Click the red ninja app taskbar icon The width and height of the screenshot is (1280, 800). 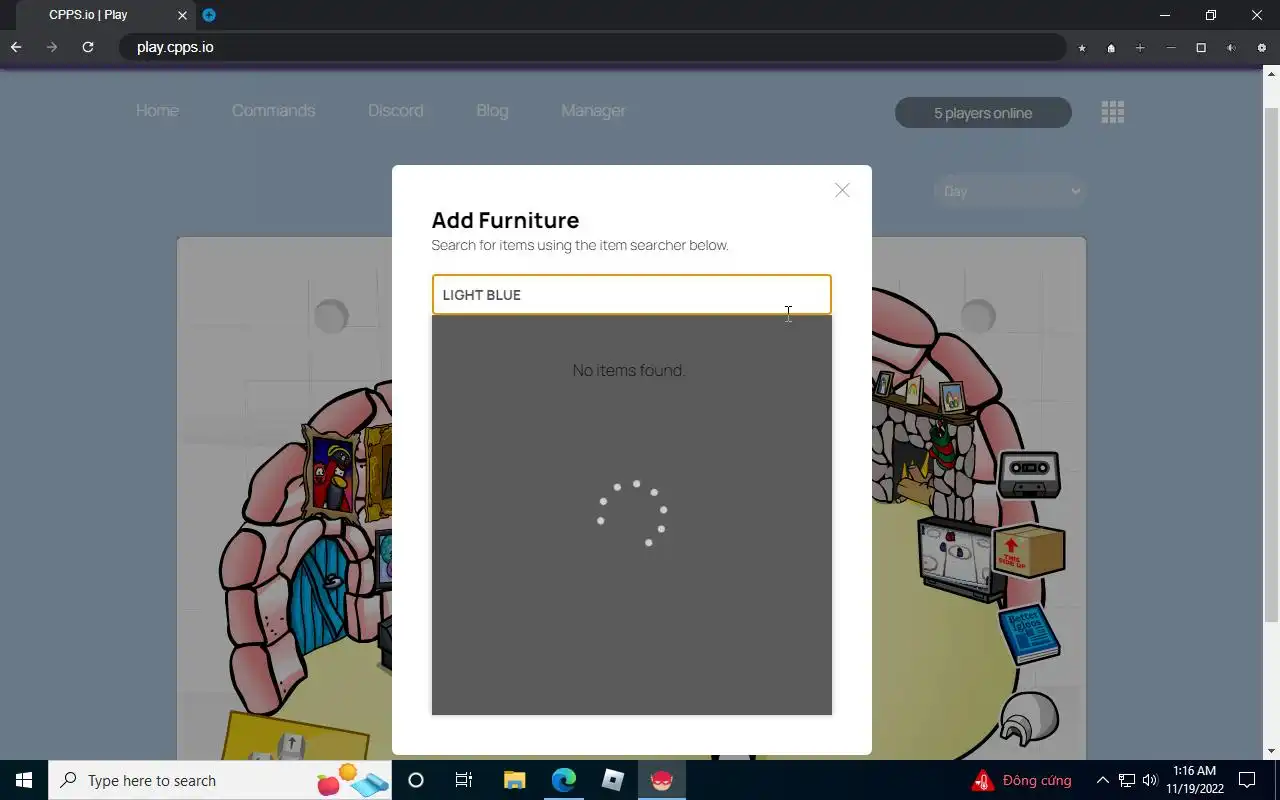[x=662, y=780]
